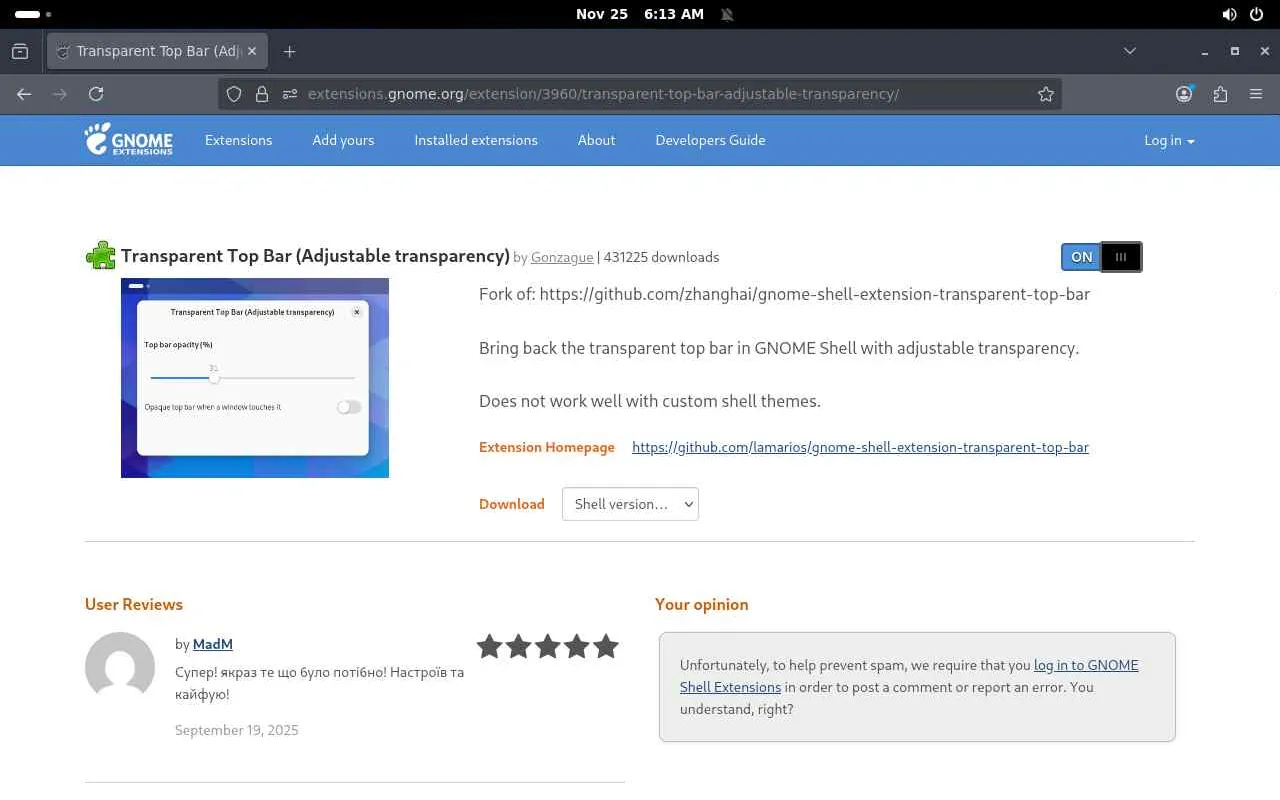Open the Extensions nav item
1280x800 pixels.
click(238, 140)
